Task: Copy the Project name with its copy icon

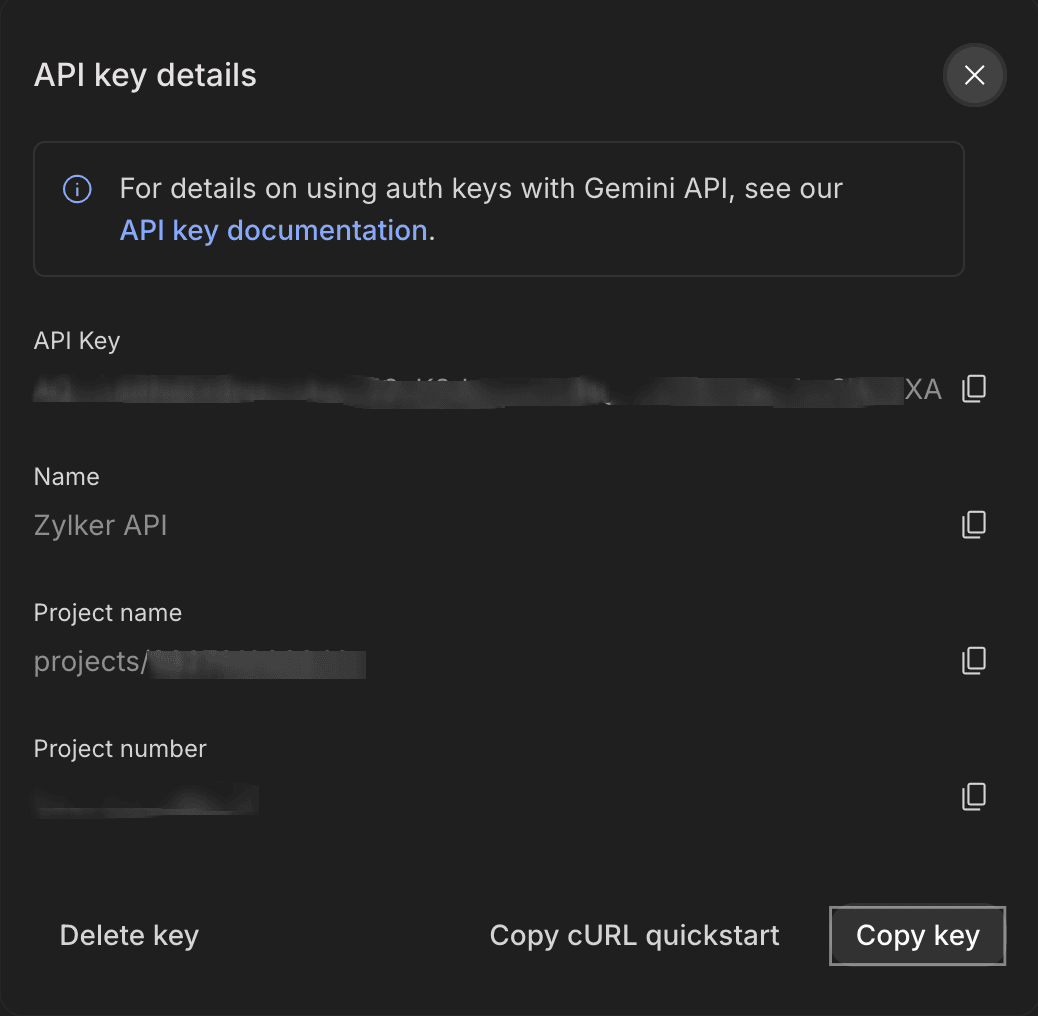Action: tap(973, 661)
